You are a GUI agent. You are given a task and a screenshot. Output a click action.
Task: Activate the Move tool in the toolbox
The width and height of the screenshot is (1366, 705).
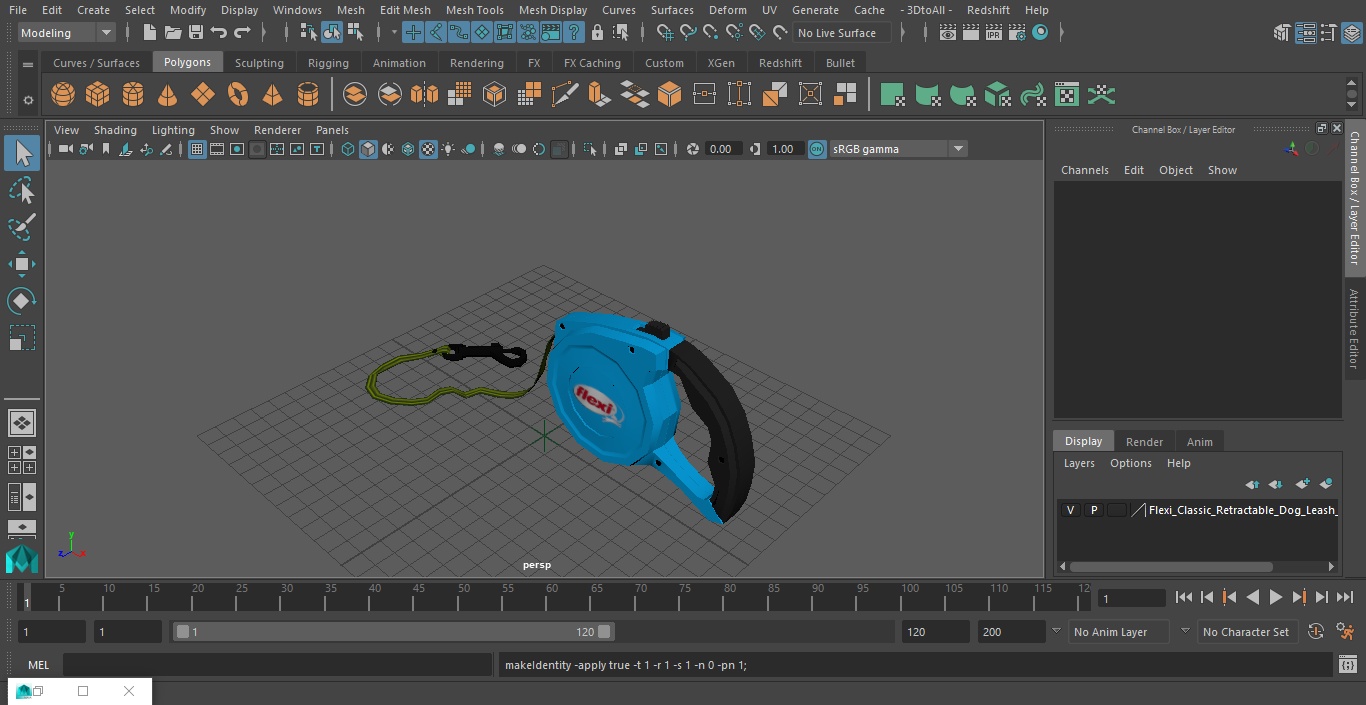tap(22, 264)
